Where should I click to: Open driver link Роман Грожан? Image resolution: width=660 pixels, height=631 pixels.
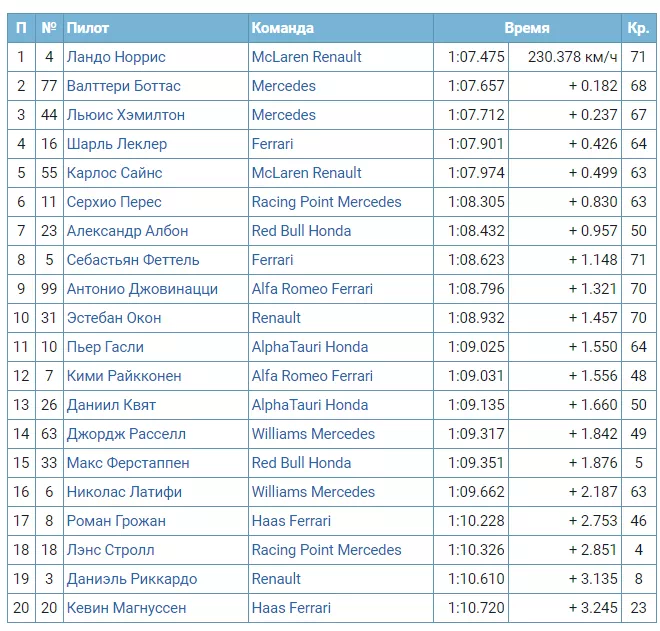[116, 521]
